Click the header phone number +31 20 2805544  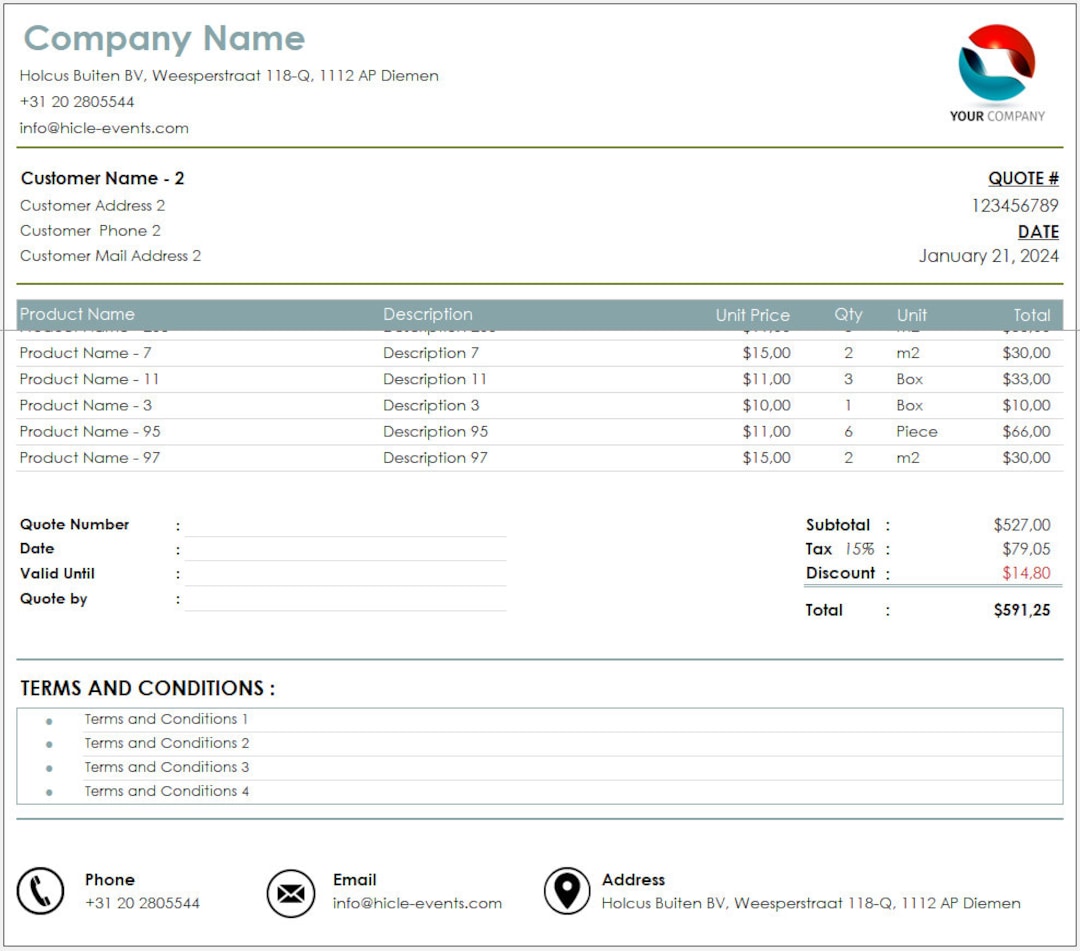click(76, 102)
